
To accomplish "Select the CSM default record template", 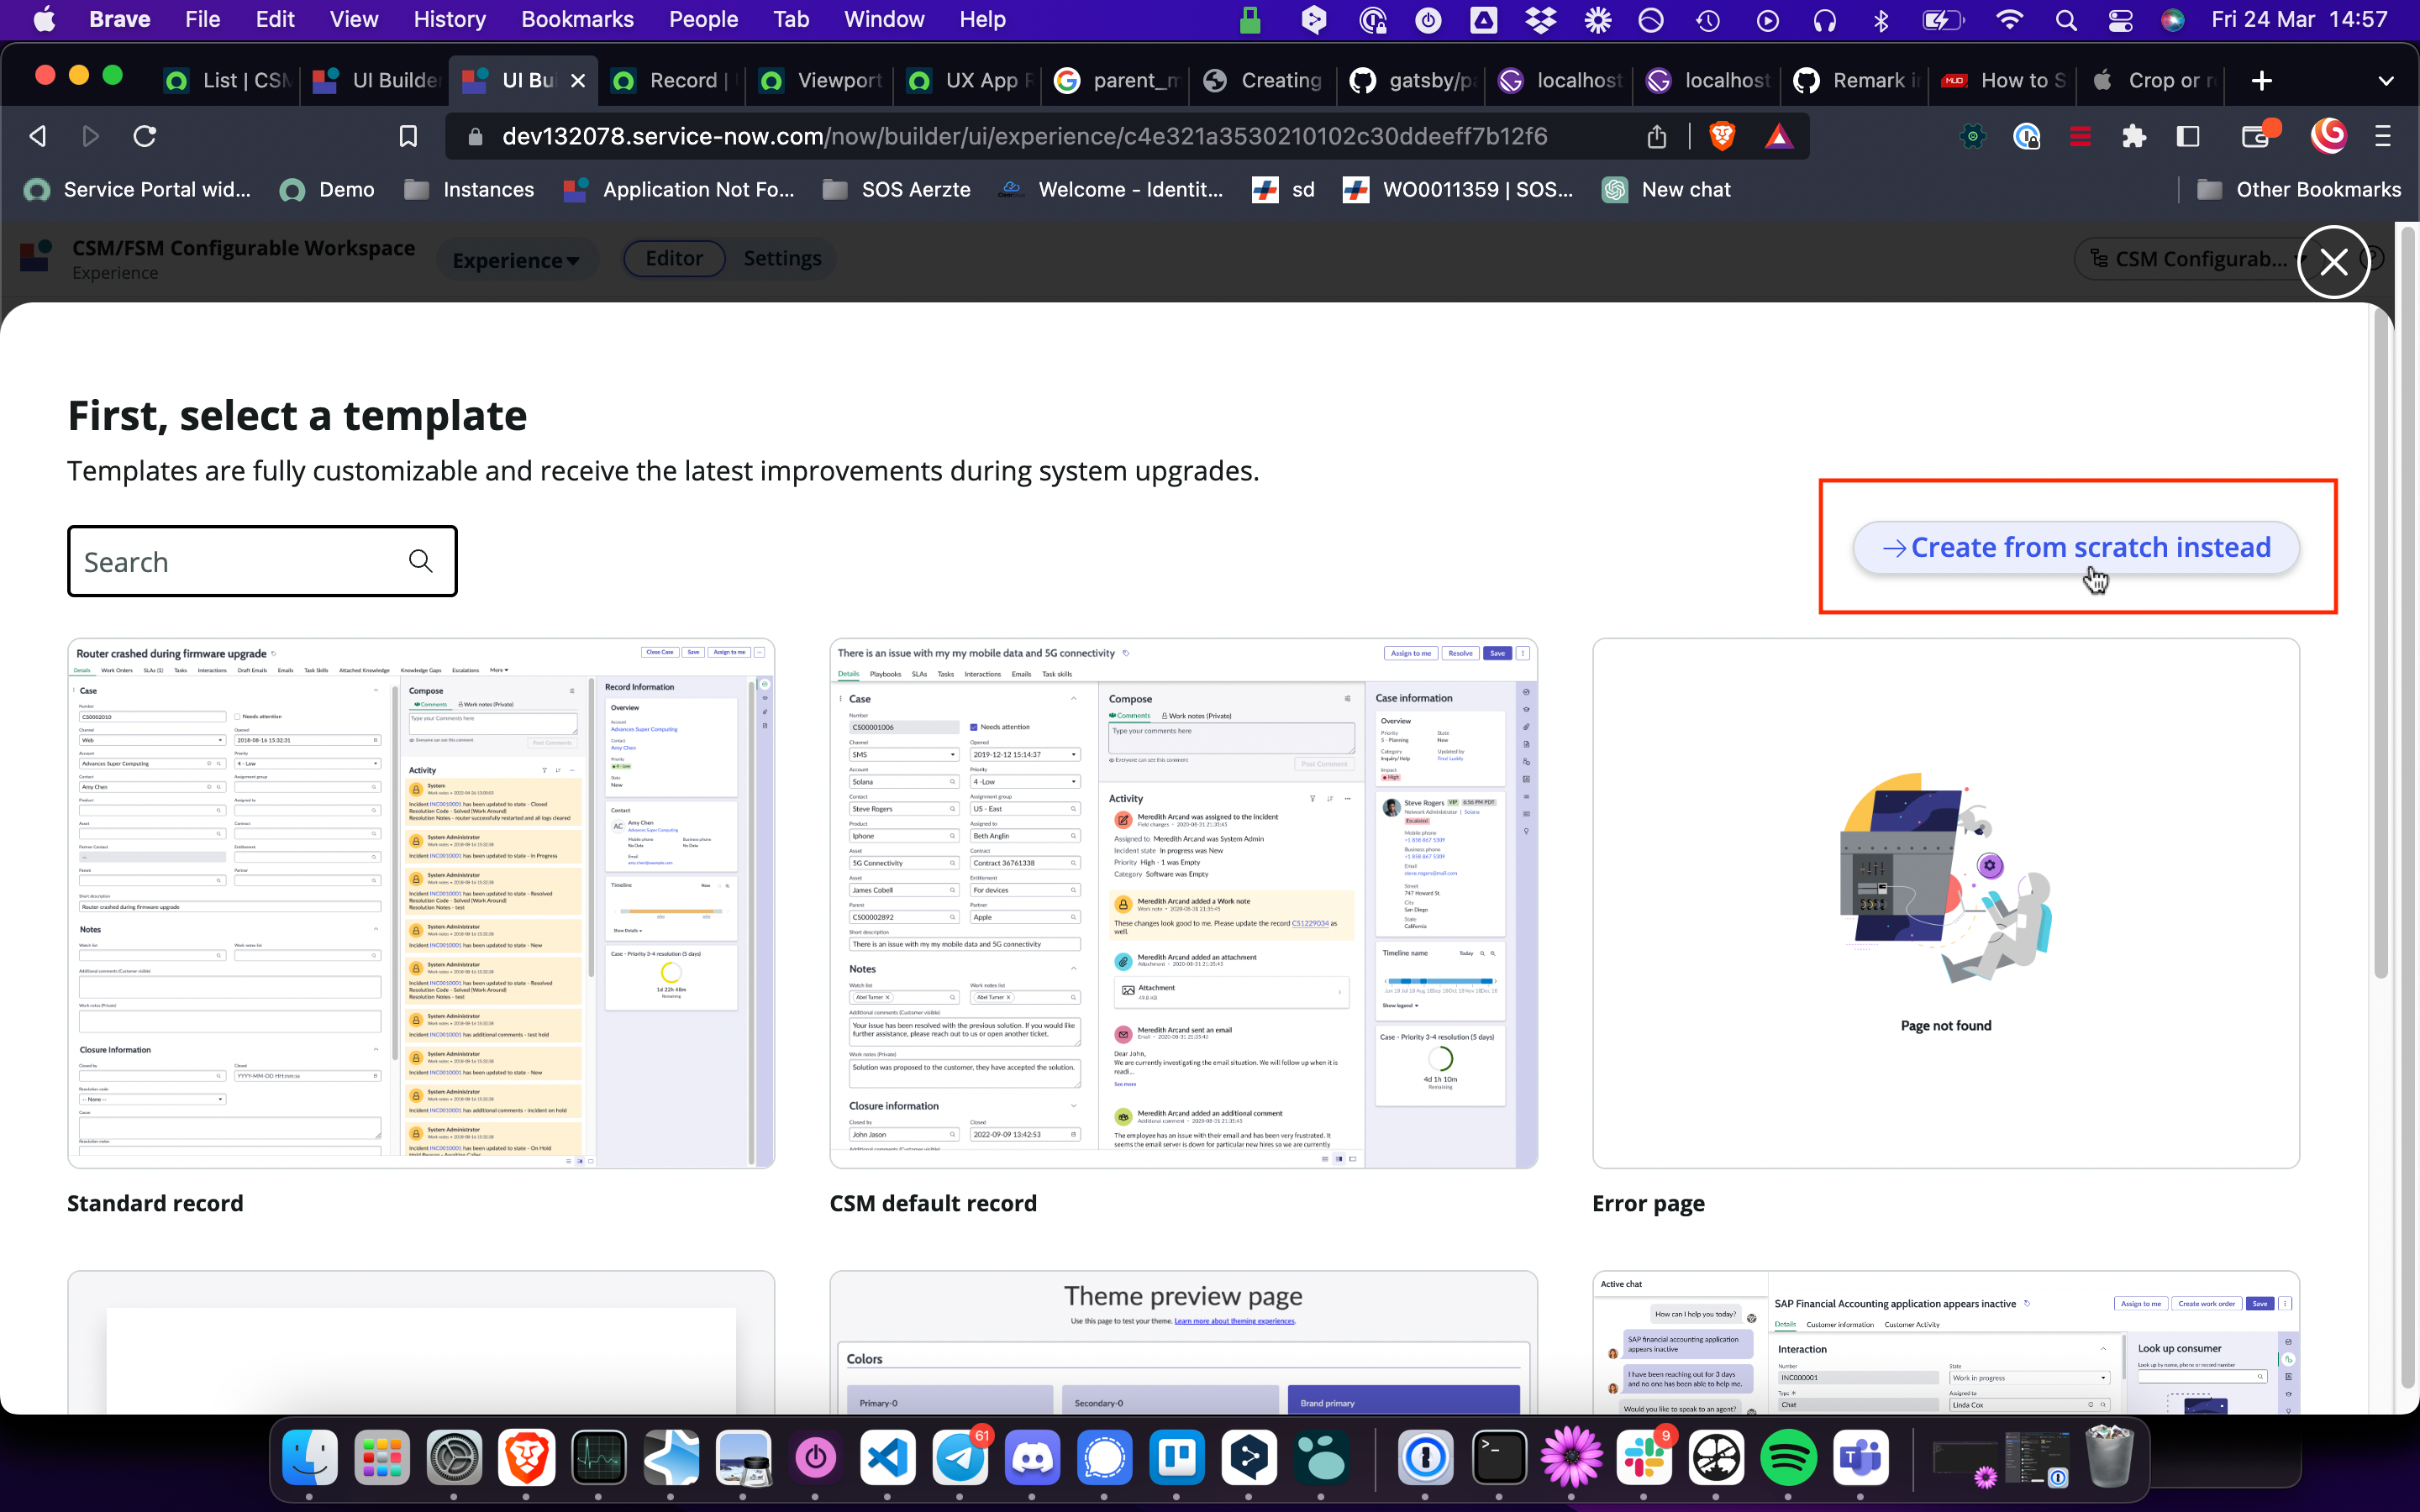I will point(1183,903).
